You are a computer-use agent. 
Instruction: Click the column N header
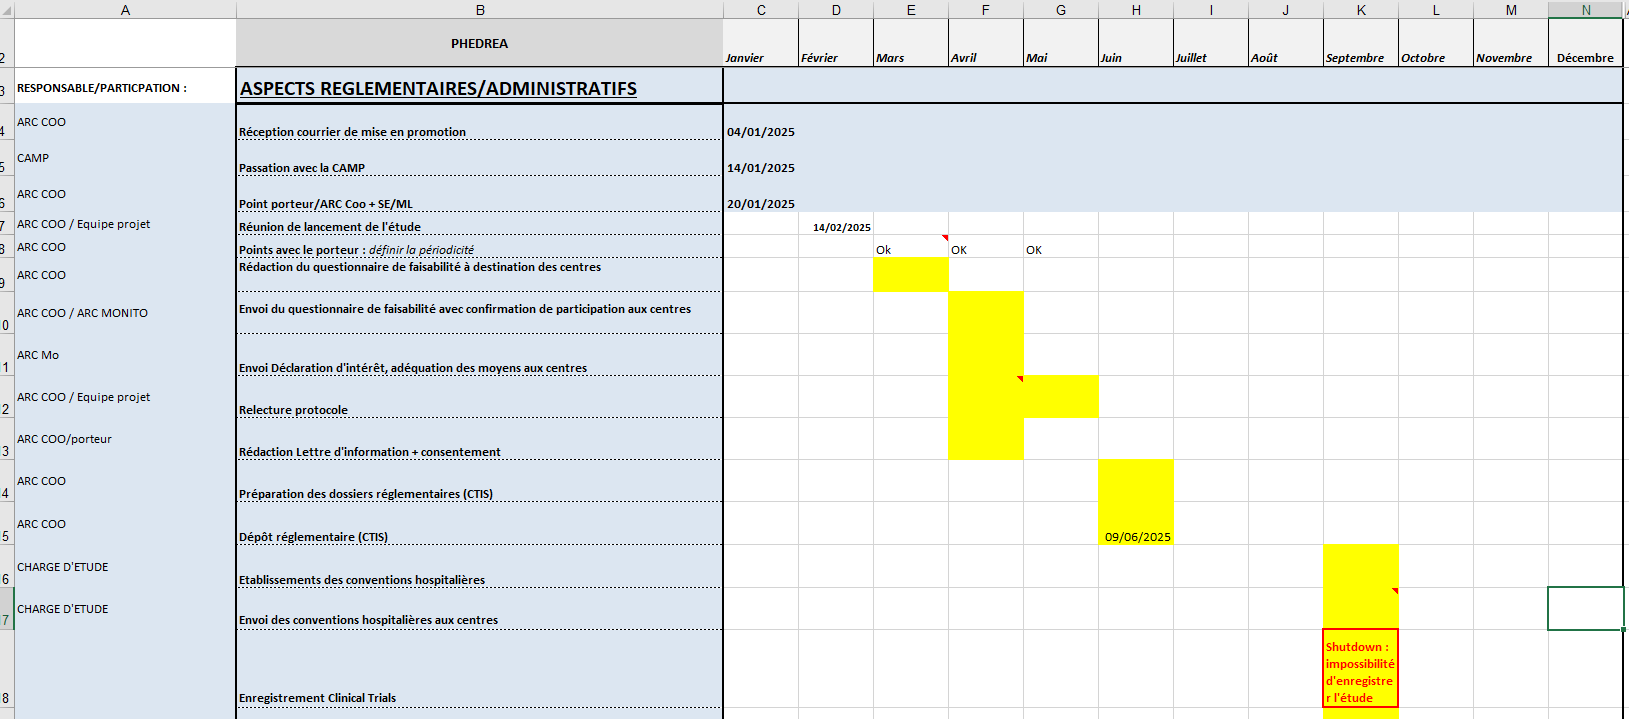click(x=1585, y=10)
